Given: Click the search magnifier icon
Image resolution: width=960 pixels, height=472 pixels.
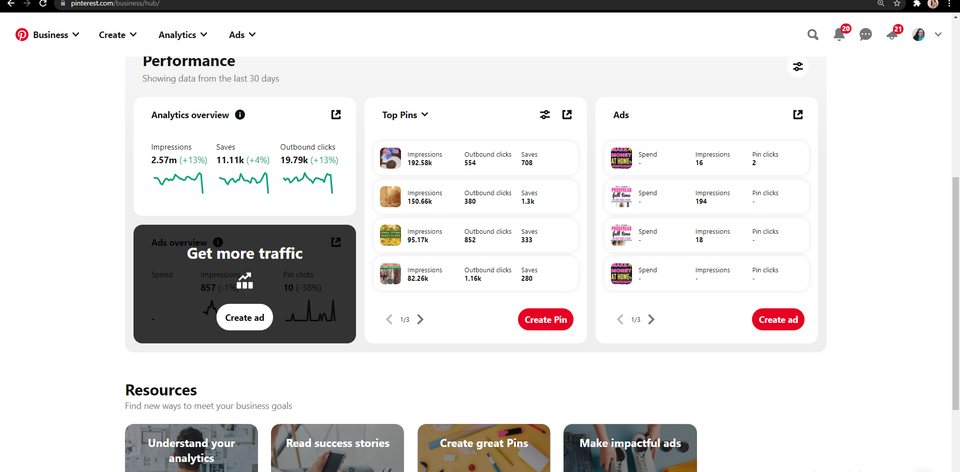Looking at the screenshot, I should [x=812, y=35].
